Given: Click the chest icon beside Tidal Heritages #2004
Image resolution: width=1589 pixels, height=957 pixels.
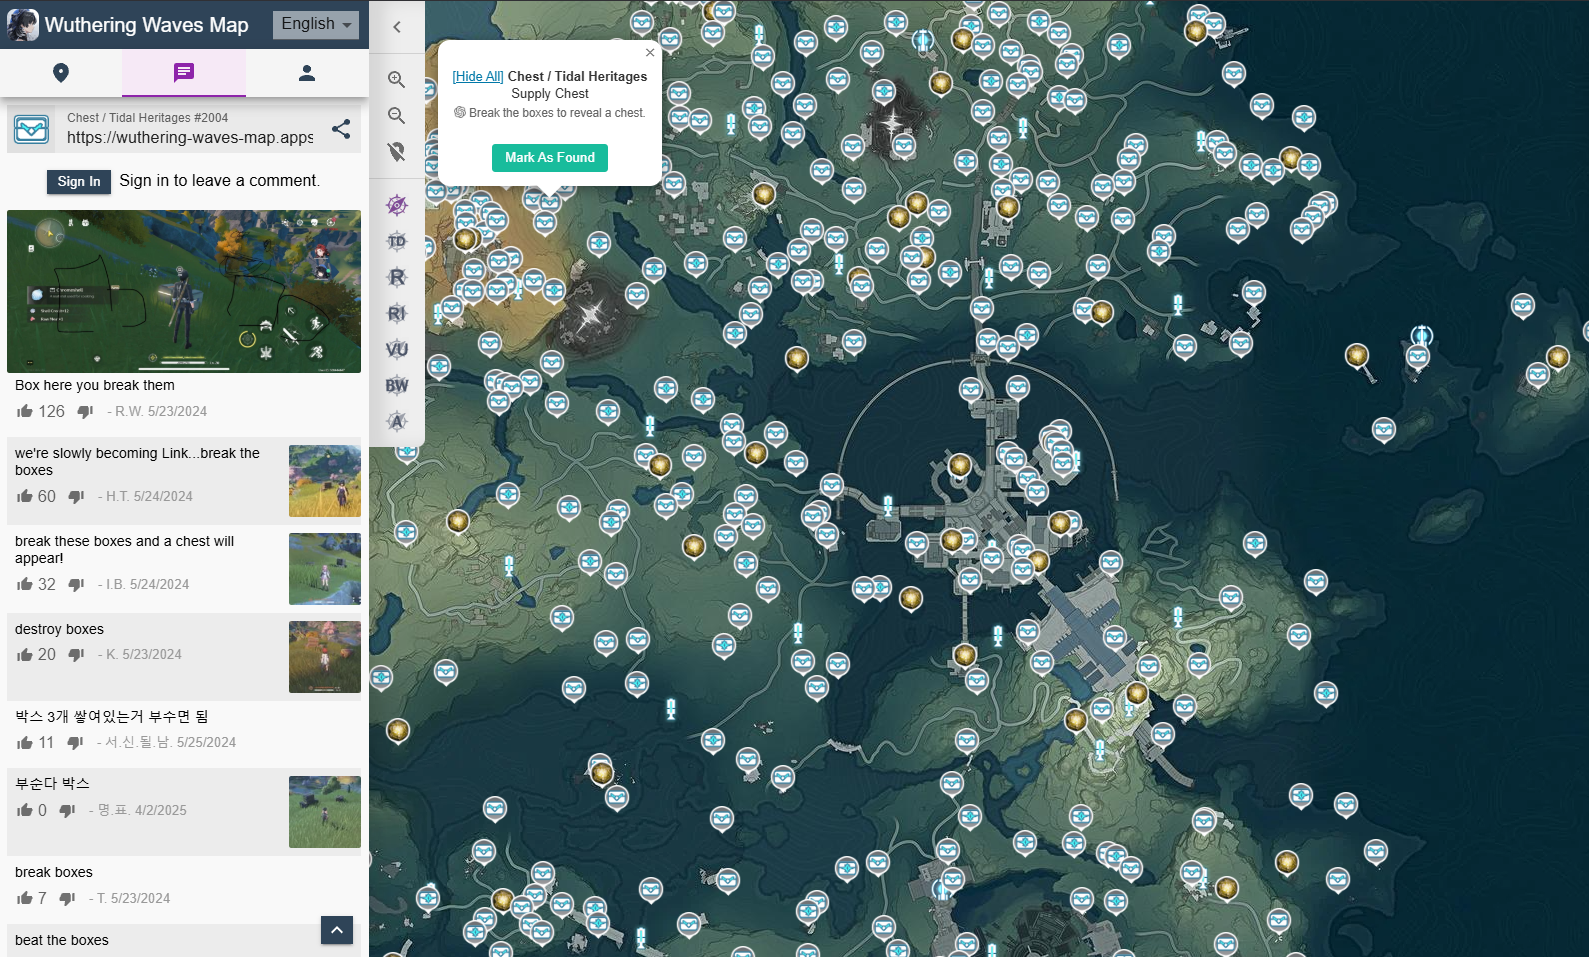Looking at the screenshot, I should click(x=32, y=129).
